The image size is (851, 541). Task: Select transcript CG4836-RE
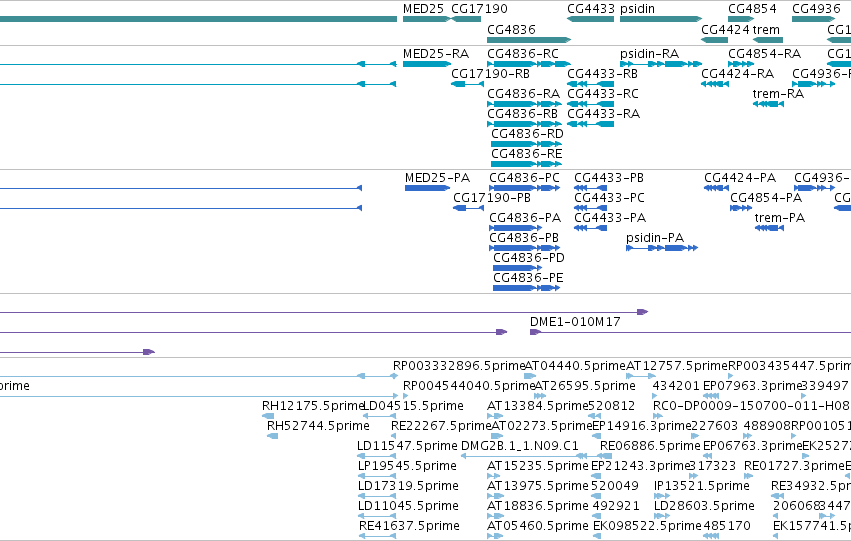tap(526, 164)
